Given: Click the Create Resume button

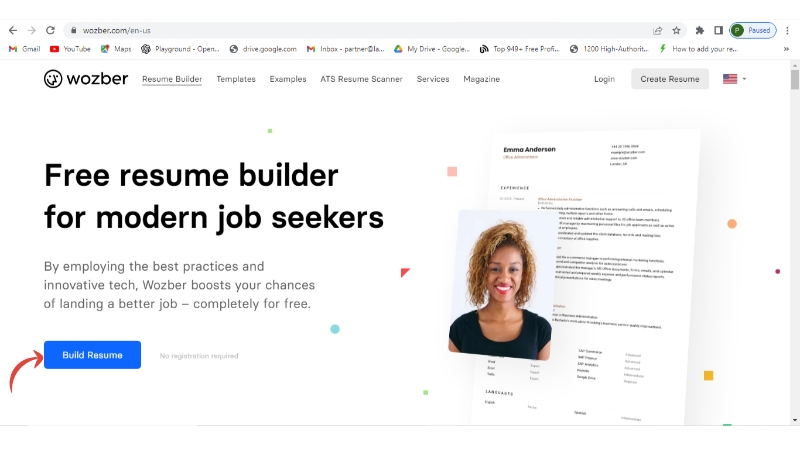Looking at the screenshot, I should click(670, 79).
